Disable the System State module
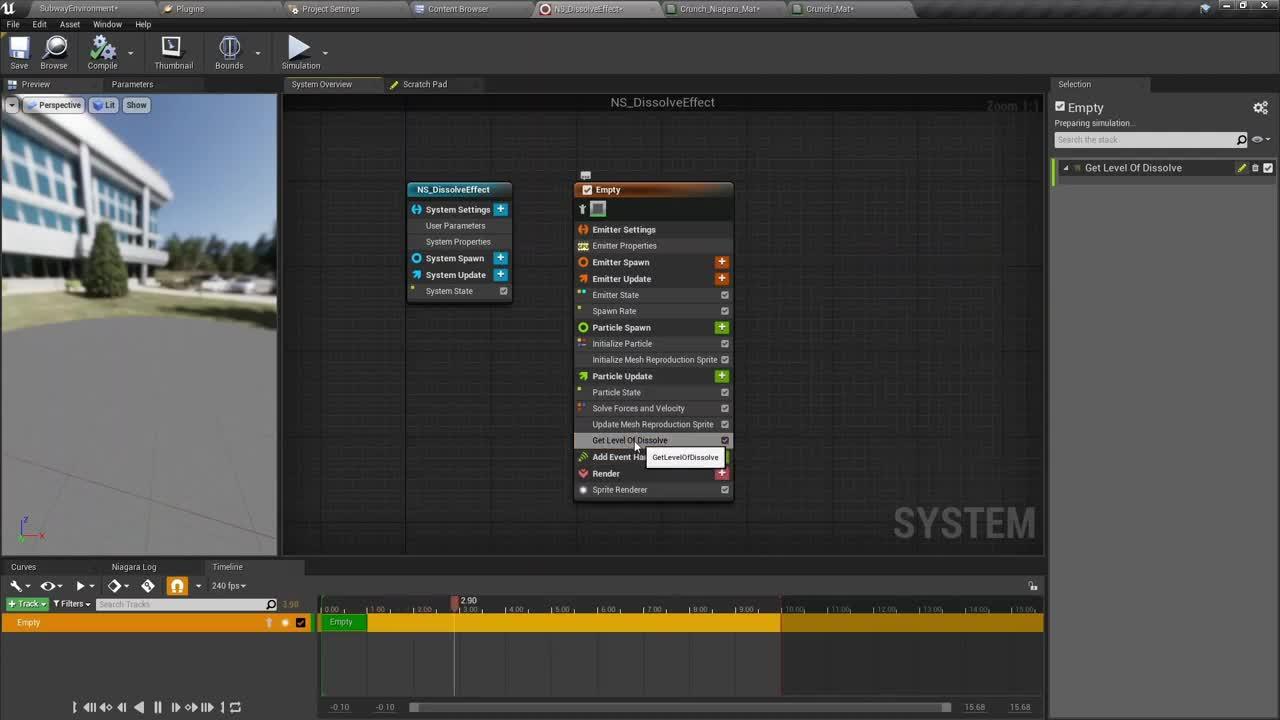 [x=503, y=291]
